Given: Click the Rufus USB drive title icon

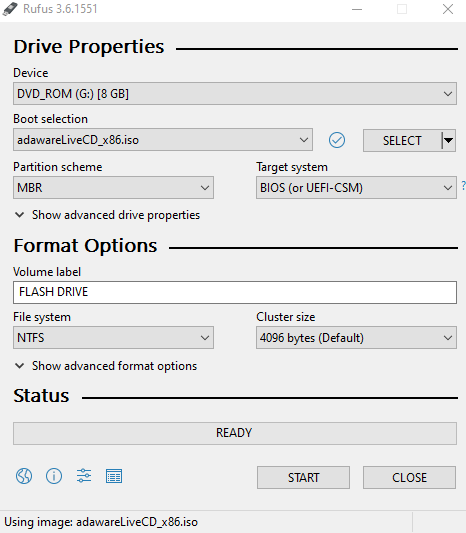Looking at the screenshot, I should tap(10, 9).
